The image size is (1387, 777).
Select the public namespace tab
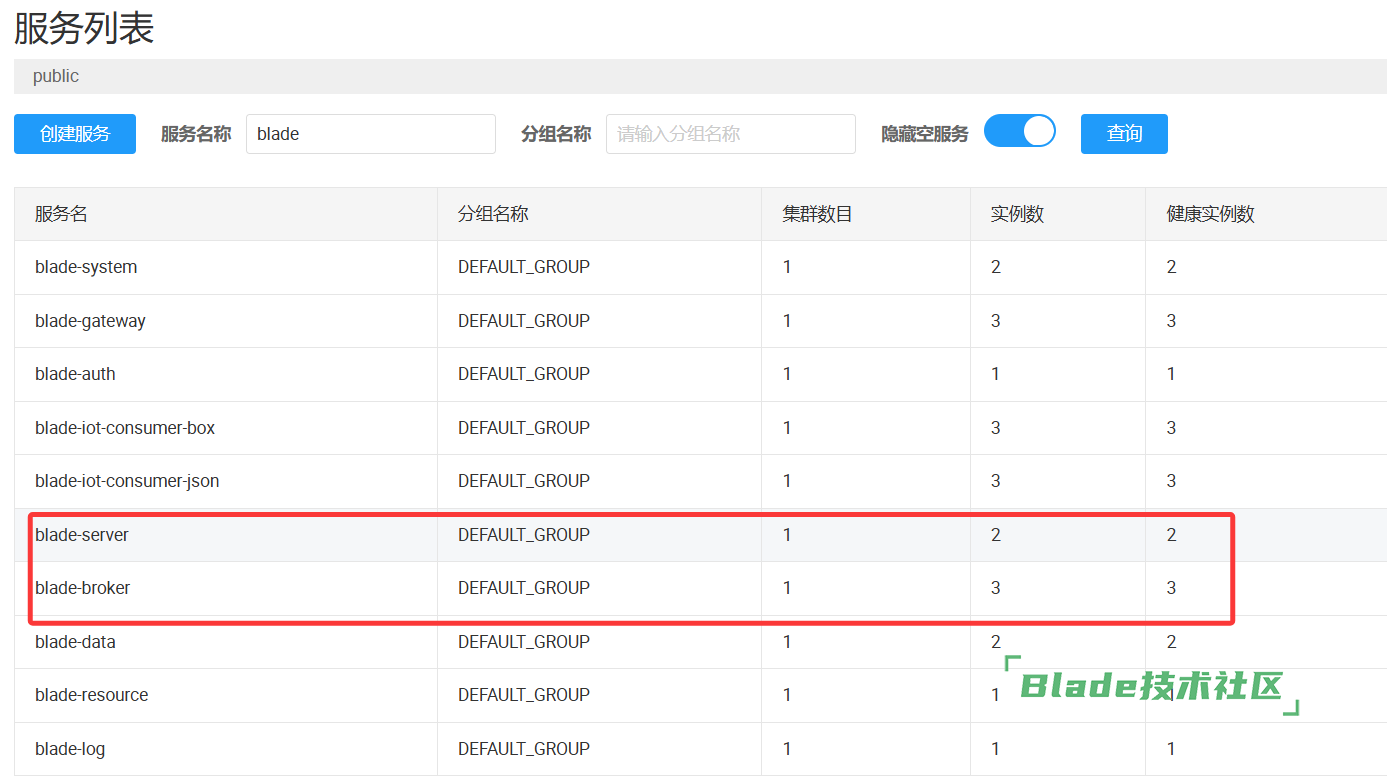click(x=56, y=76)
